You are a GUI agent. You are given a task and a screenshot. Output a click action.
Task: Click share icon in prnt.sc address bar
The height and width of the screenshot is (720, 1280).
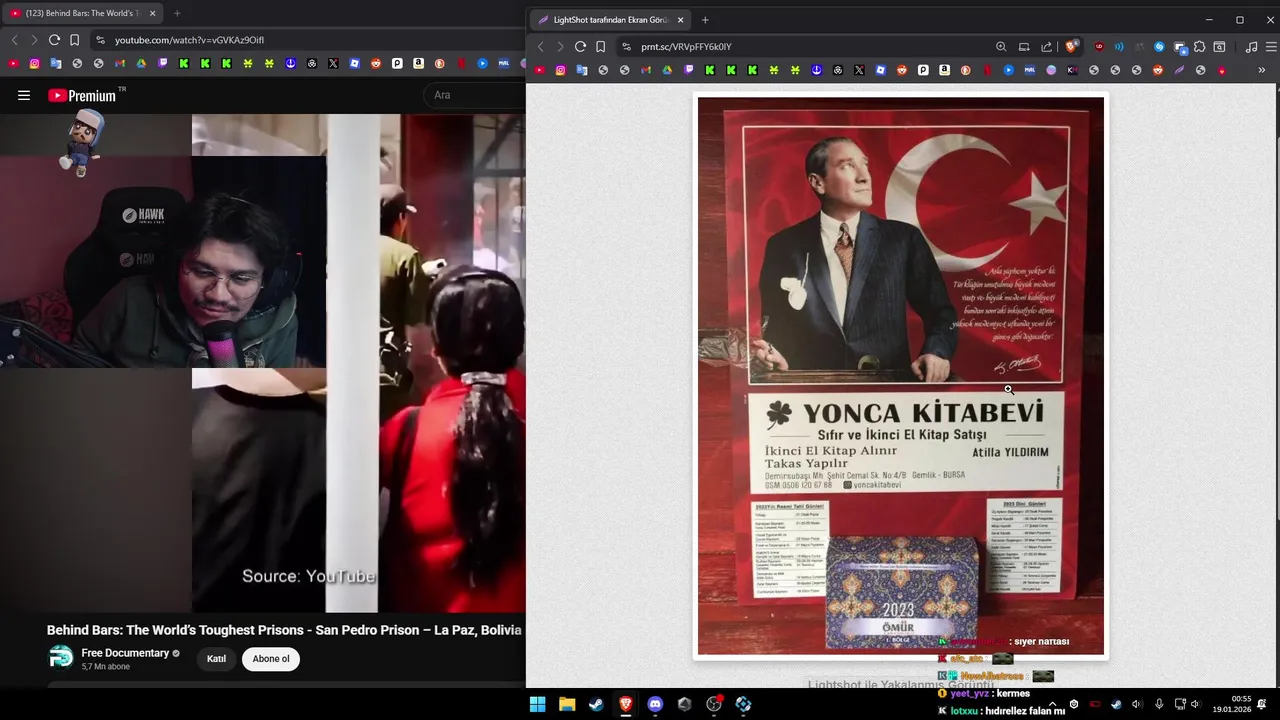(x=1046, y=46)
